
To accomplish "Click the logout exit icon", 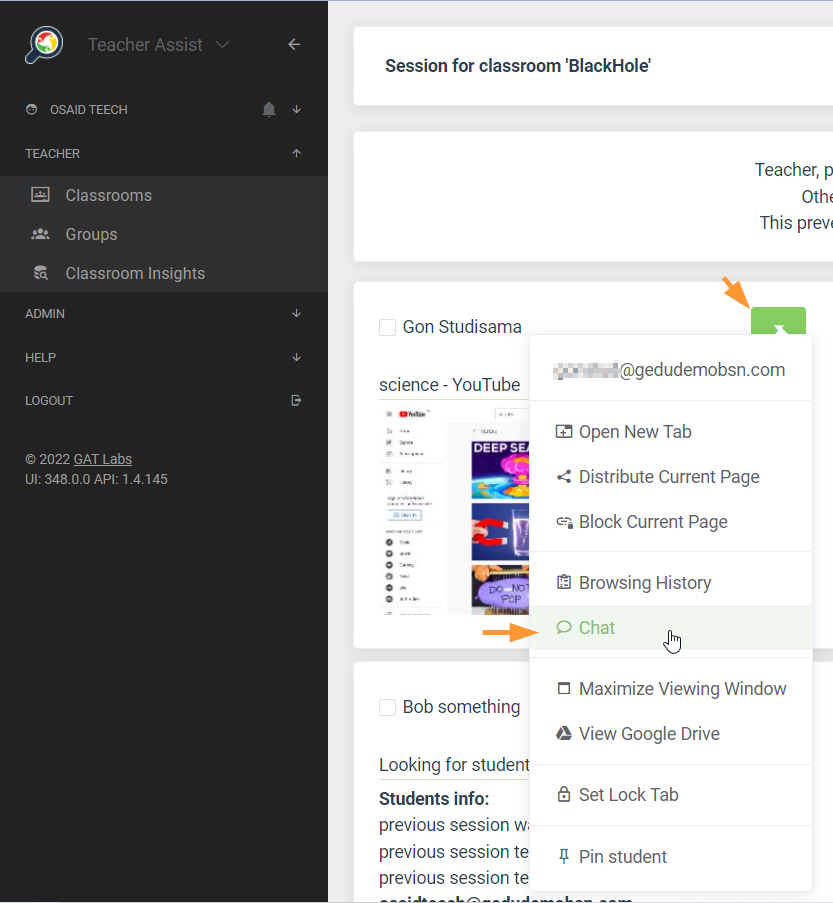I will (296, 400).
